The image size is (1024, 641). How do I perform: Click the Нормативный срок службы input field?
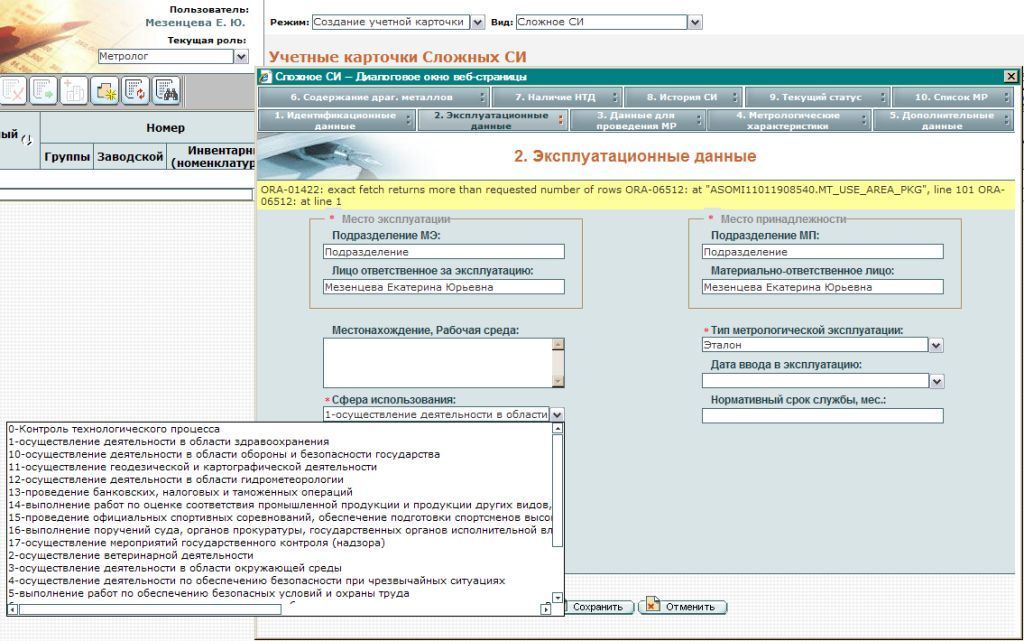(x=822, y=416)
